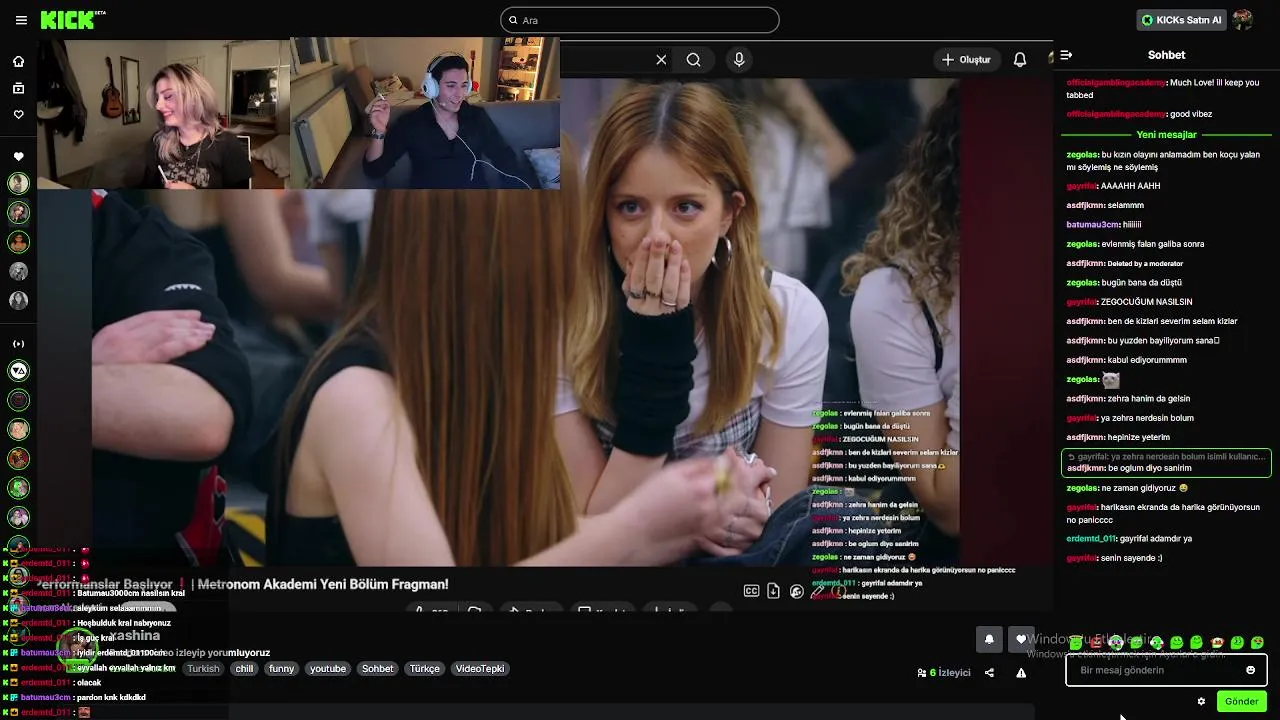1280x720 pixels.
Task: Jump to Yeni mesajlar divider label
Action: [1166, 134]
